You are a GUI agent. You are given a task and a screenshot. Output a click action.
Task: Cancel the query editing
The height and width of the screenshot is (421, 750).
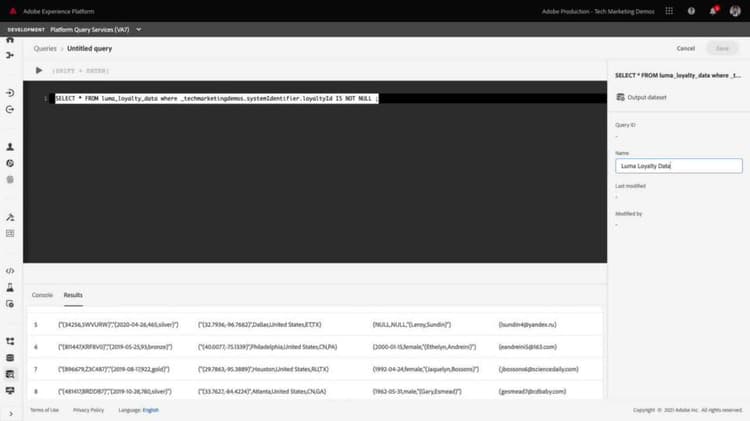click(685, 48)
